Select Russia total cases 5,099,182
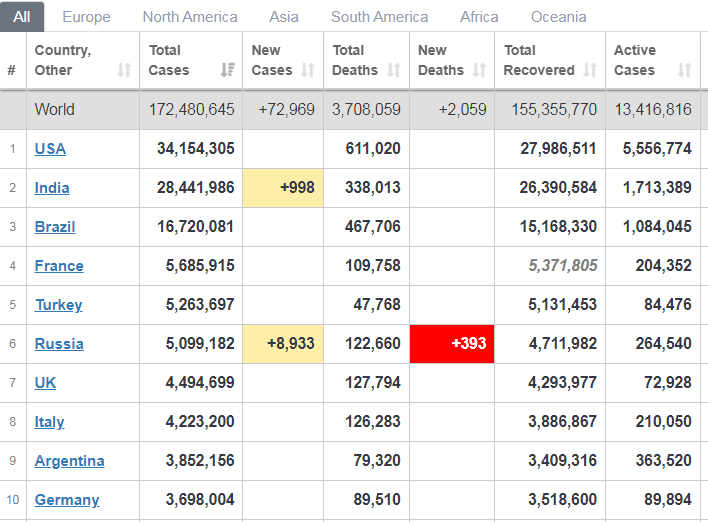Screen dimensions: 708x522 200,344
